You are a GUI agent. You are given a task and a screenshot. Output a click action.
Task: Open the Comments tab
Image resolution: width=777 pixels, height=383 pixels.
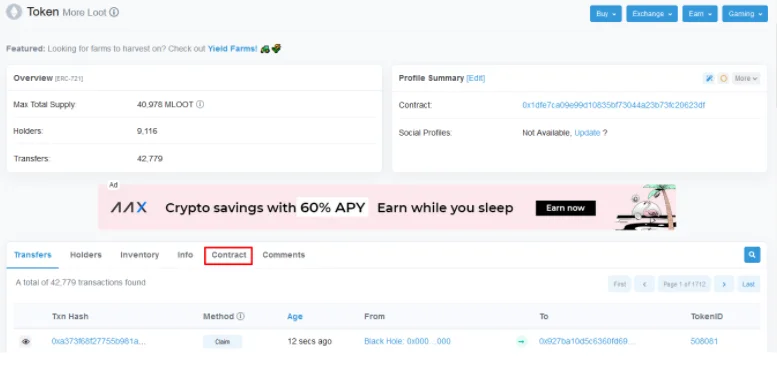(283, 255)
